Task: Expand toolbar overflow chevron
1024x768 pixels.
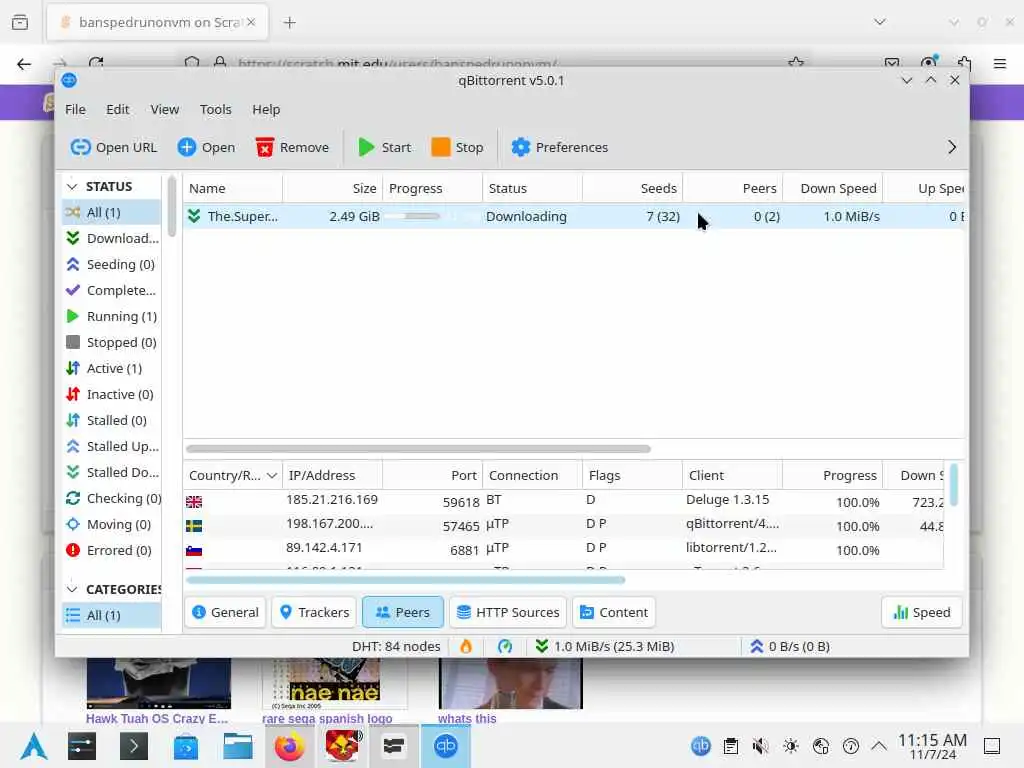Action: tap(952, 148)
